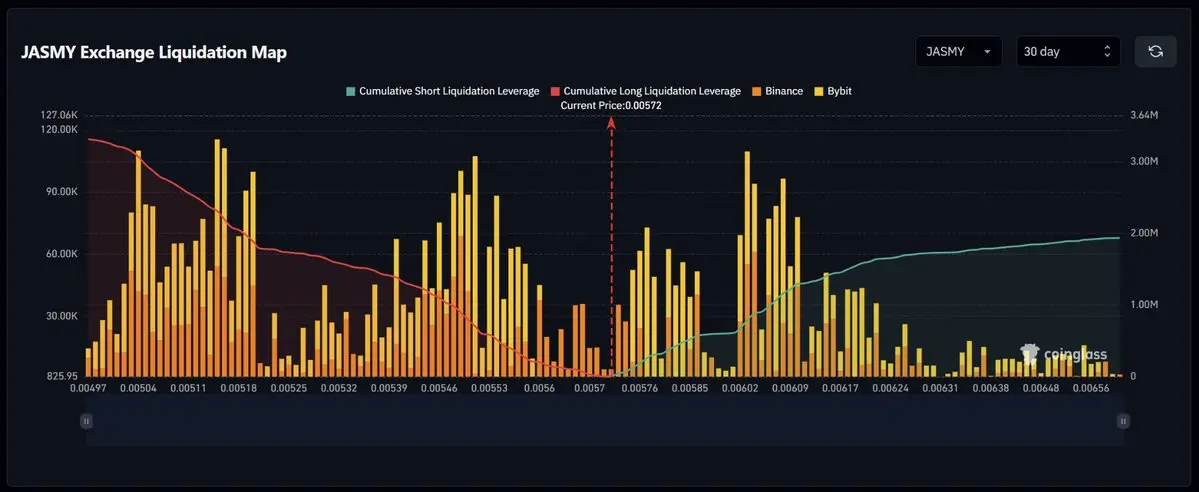The image size is (1199, 492).
Task: Click the orange Binance legend swatch
Action: [x=755, y=91]
